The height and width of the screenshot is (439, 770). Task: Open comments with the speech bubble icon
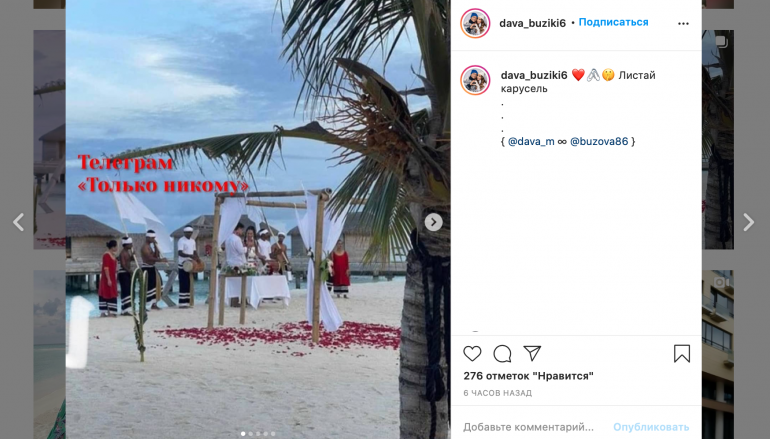click(502, 354)
